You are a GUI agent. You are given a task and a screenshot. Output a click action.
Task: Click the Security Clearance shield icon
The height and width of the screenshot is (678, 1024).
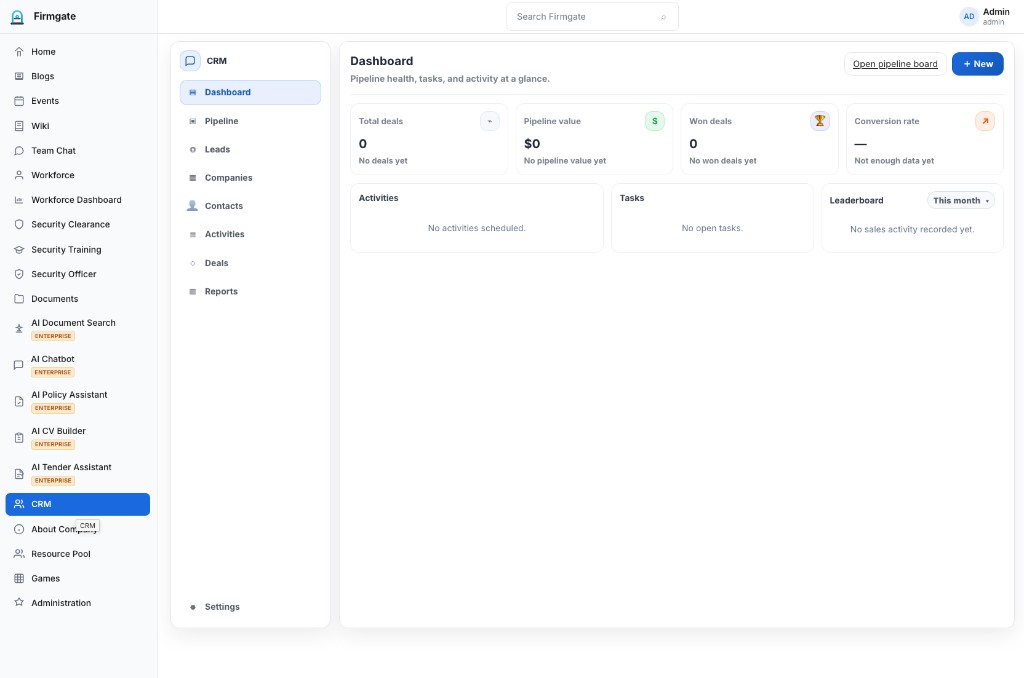click(x=19, y=224)
